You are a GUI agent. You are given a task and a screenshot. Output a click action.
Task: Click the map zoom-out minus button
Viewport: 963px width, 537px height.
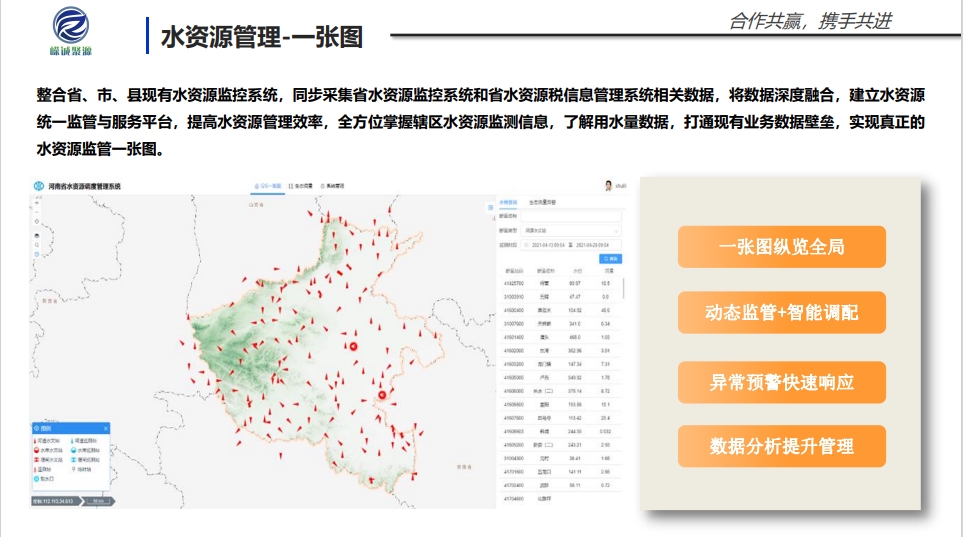[36, 213]
